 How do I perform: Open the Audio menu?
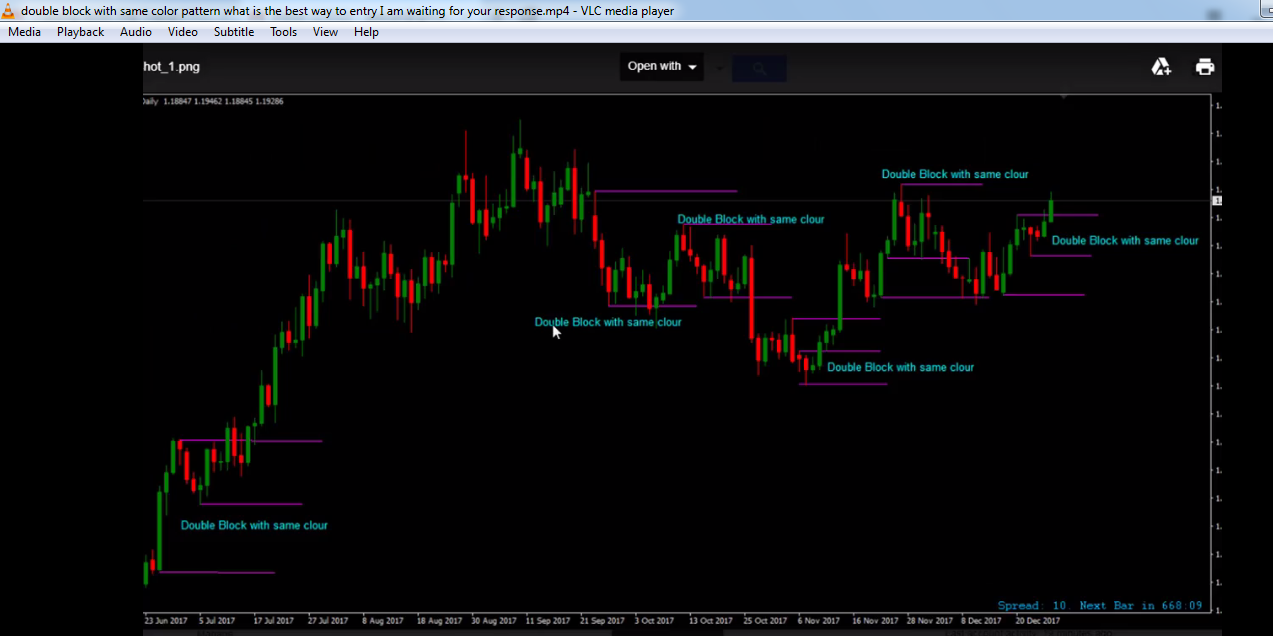(136, 32)
